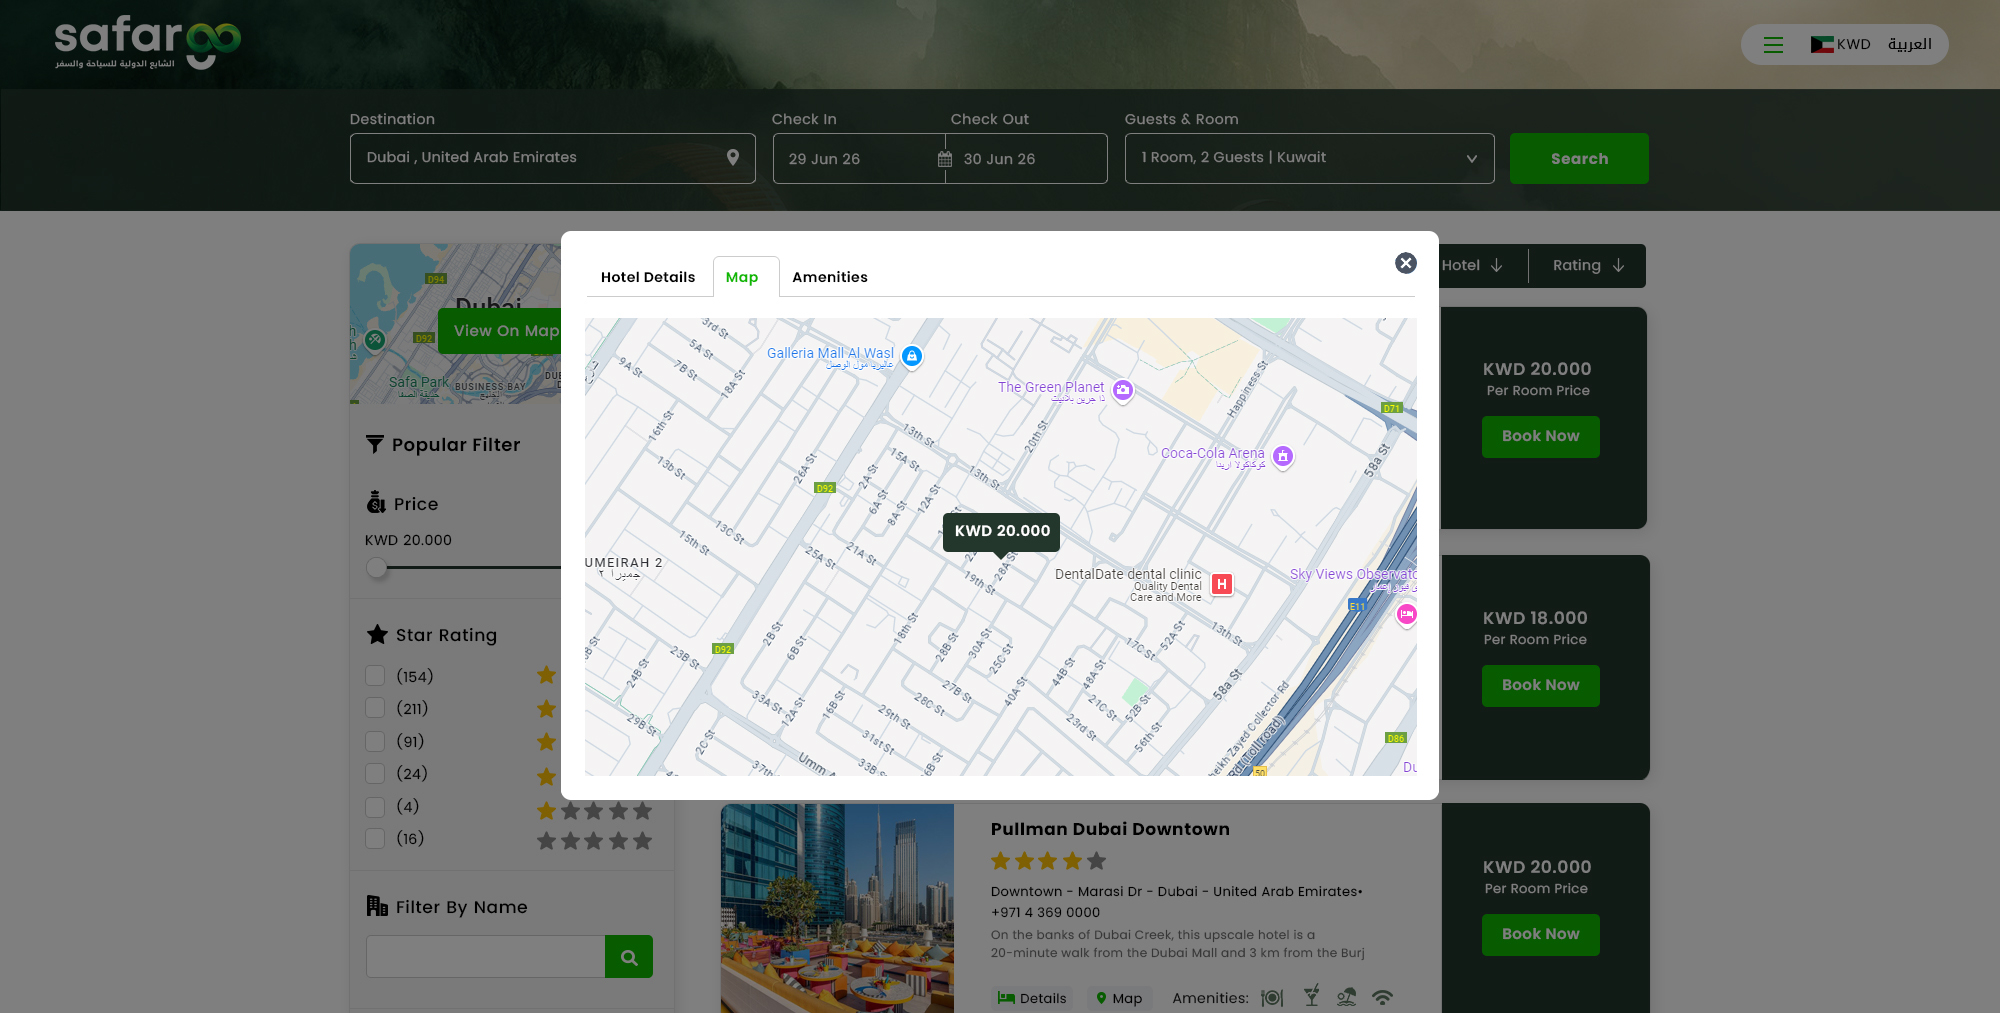
Task: Click the filter-by-name search magnifier button
Action: click(x=629, y=957)
